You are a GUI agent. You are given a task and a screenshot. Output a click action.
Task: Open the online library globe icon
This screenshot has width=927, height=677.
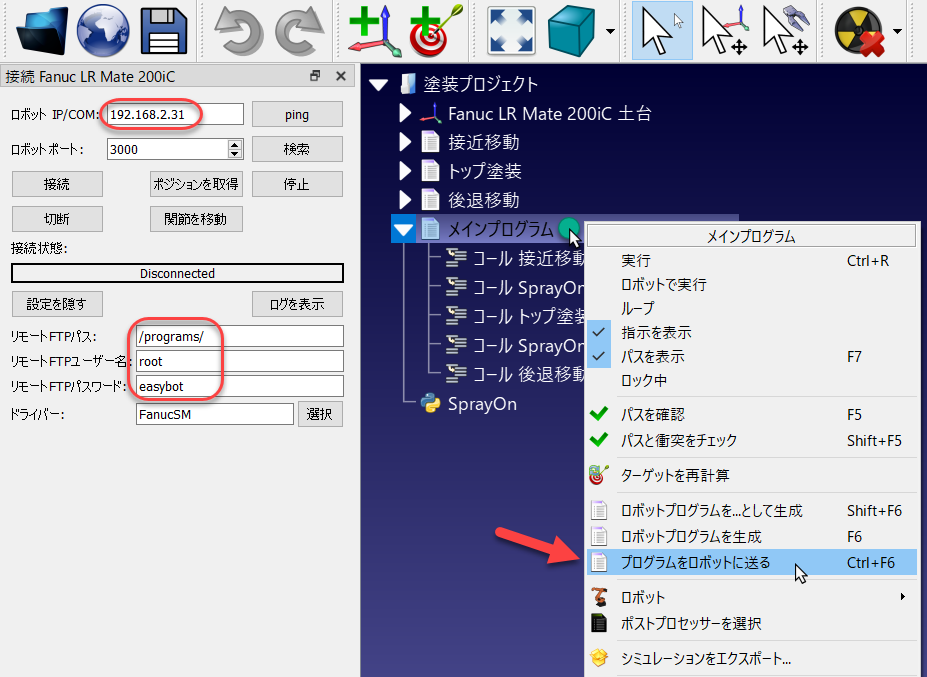[103, 31]
